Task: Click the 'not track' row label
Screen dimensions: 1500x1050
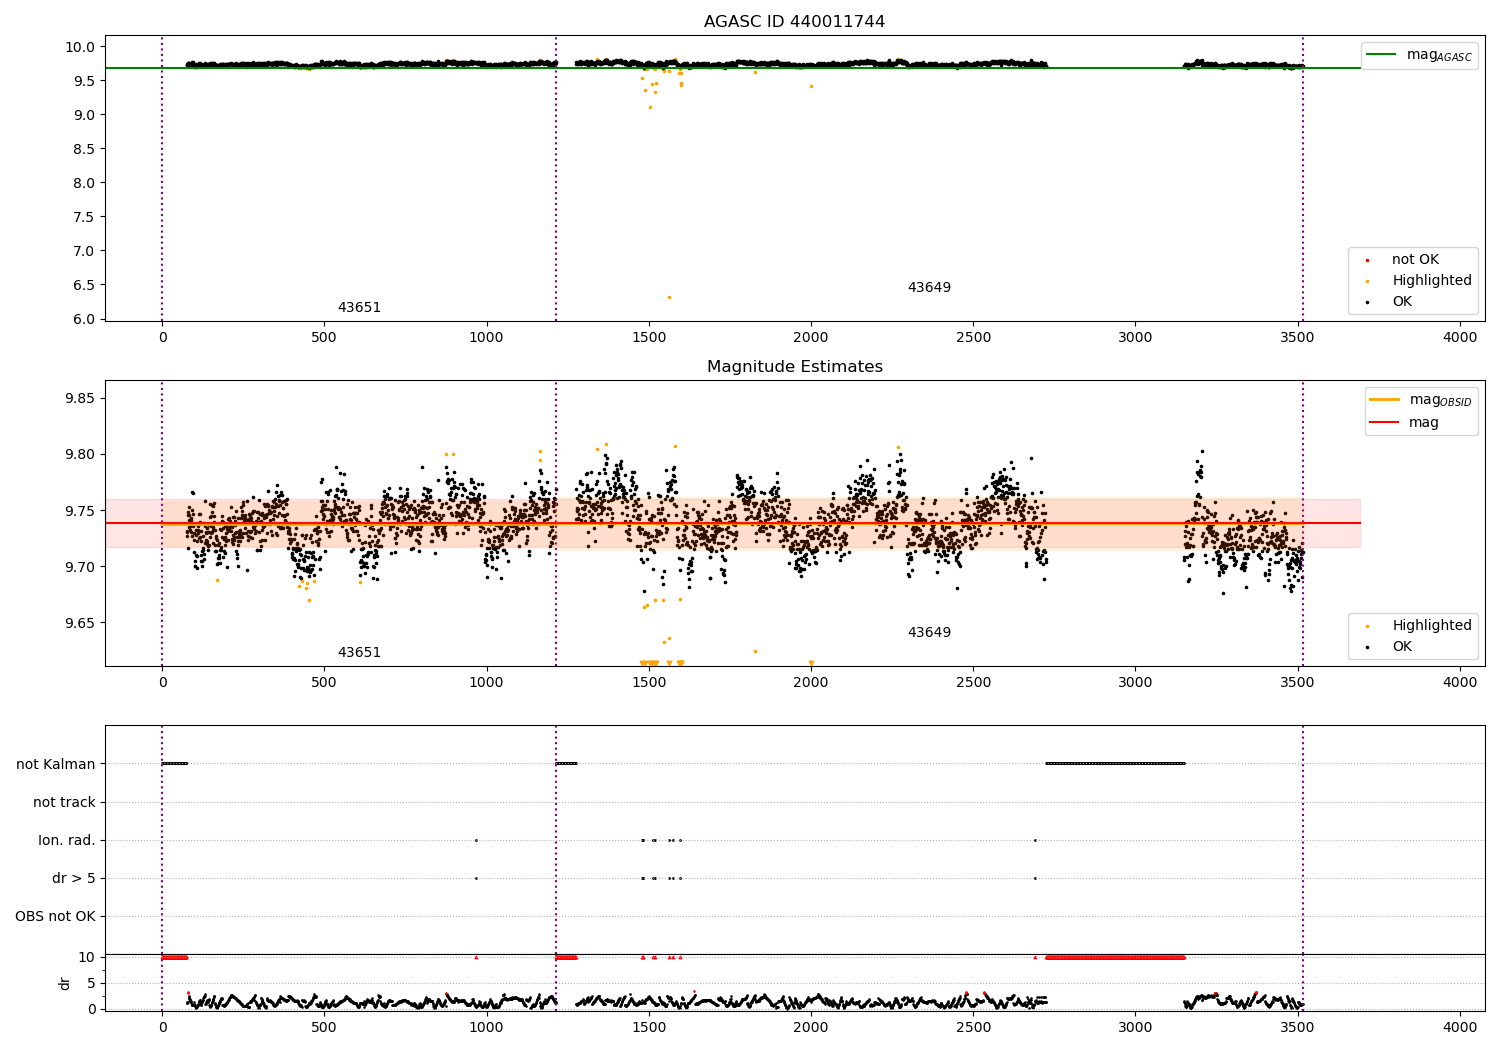Action: pyautogui.click(x=64, y=802)
